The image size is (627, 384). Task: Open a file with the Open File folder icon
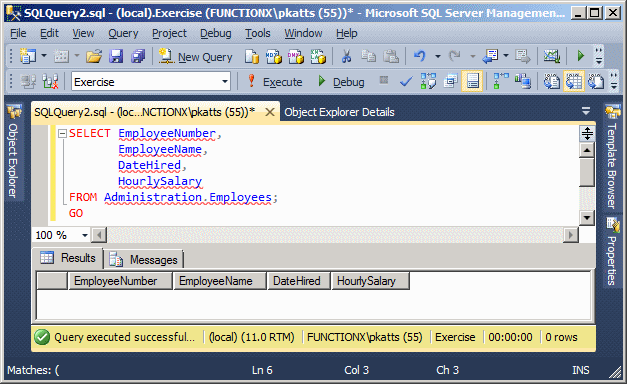(94, 56)
